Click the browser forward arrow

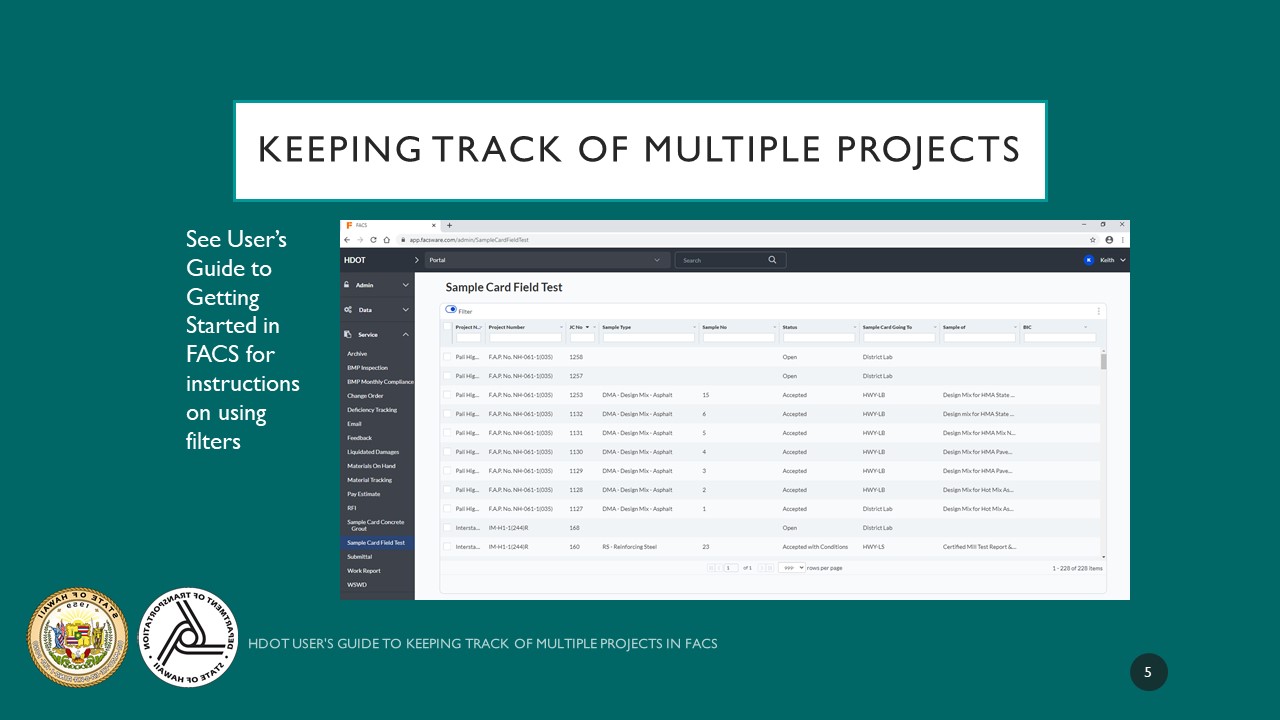(360, 240)
